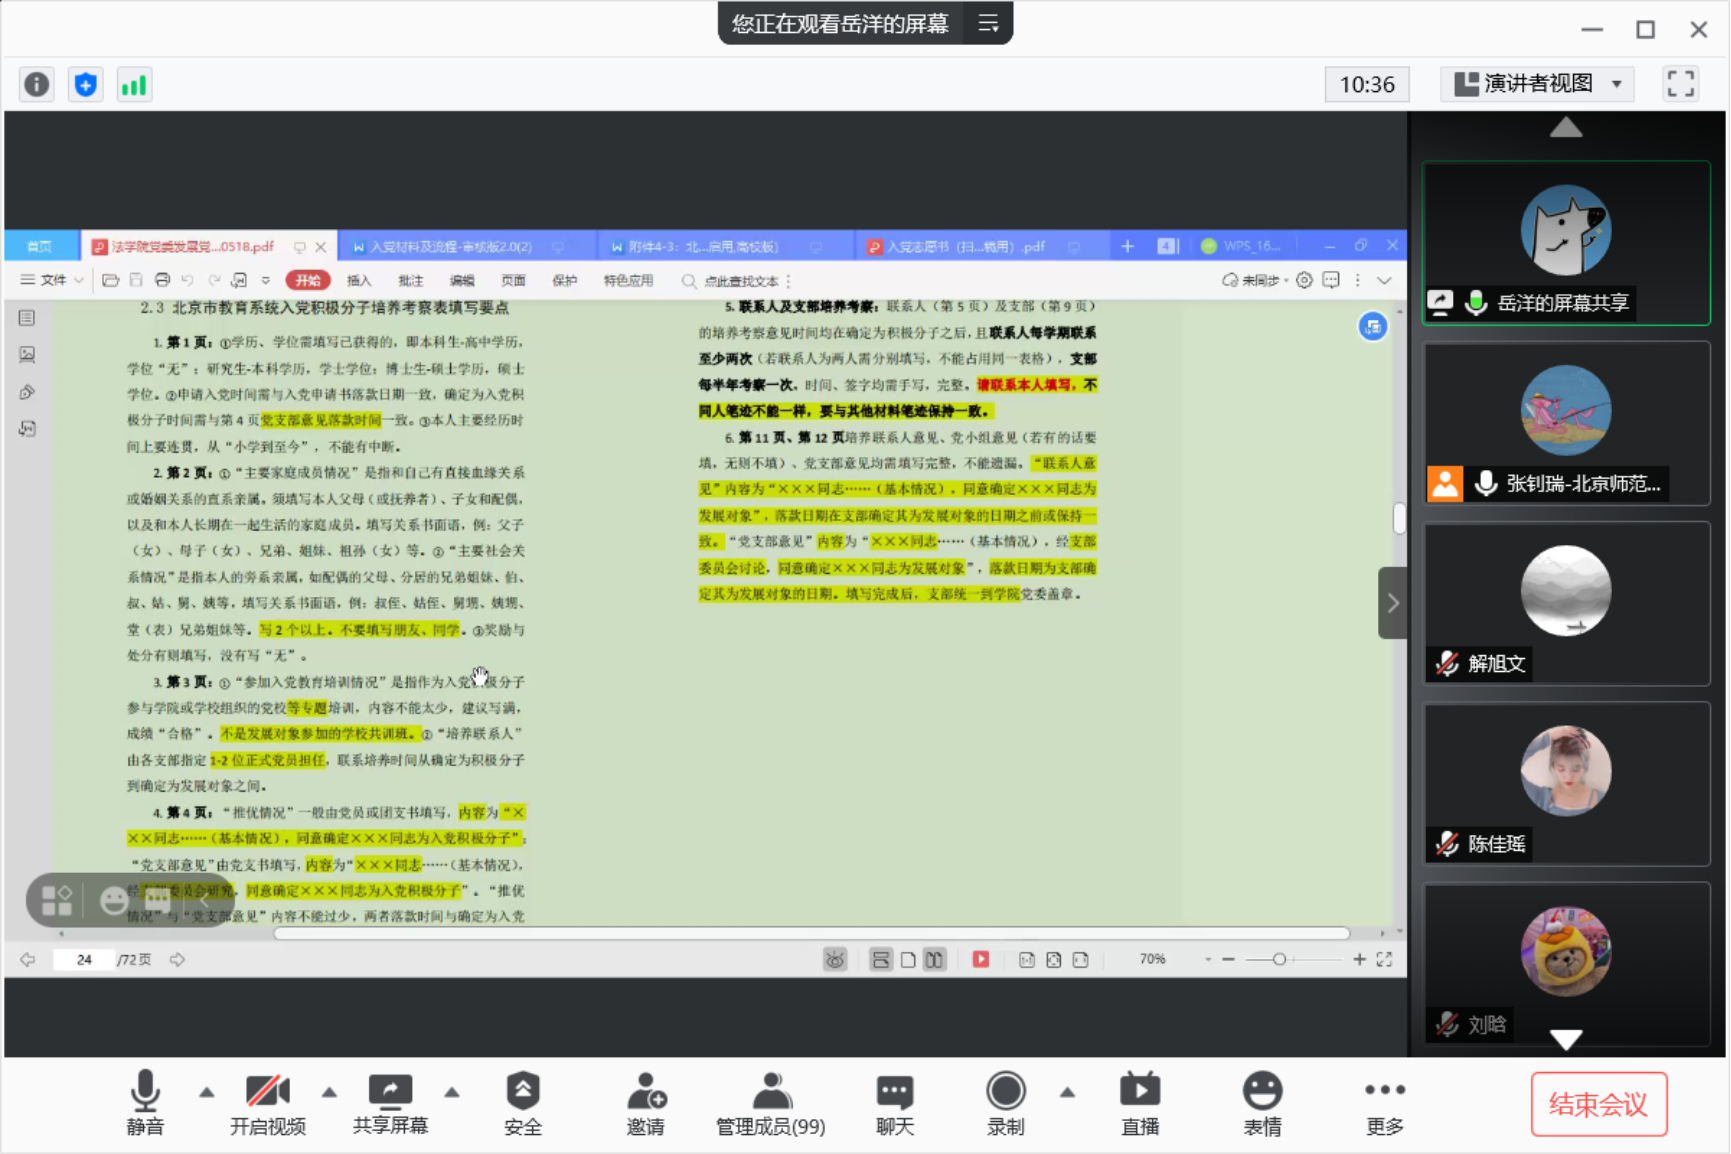The image size is (1731, 1154).
Task: Switch to the 插入 ribbon tab
Action: [x=358, y=280]
